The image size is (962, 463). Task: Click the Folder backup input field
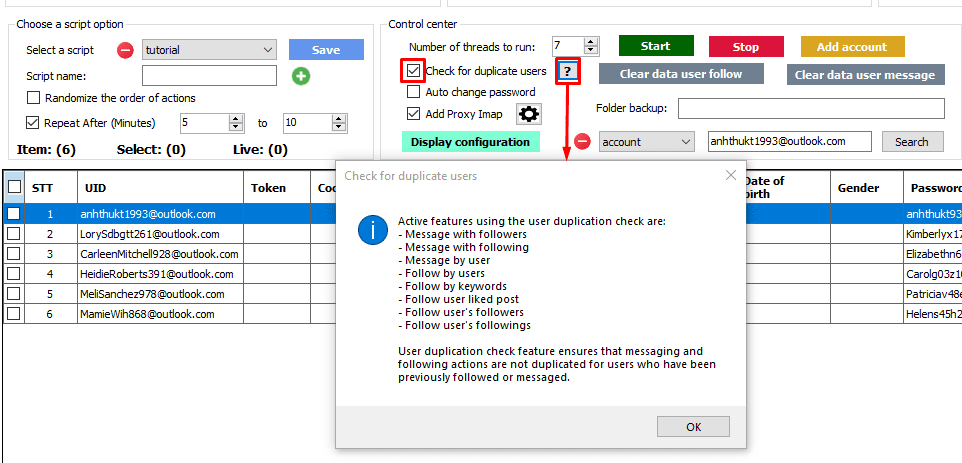(811, 108)
